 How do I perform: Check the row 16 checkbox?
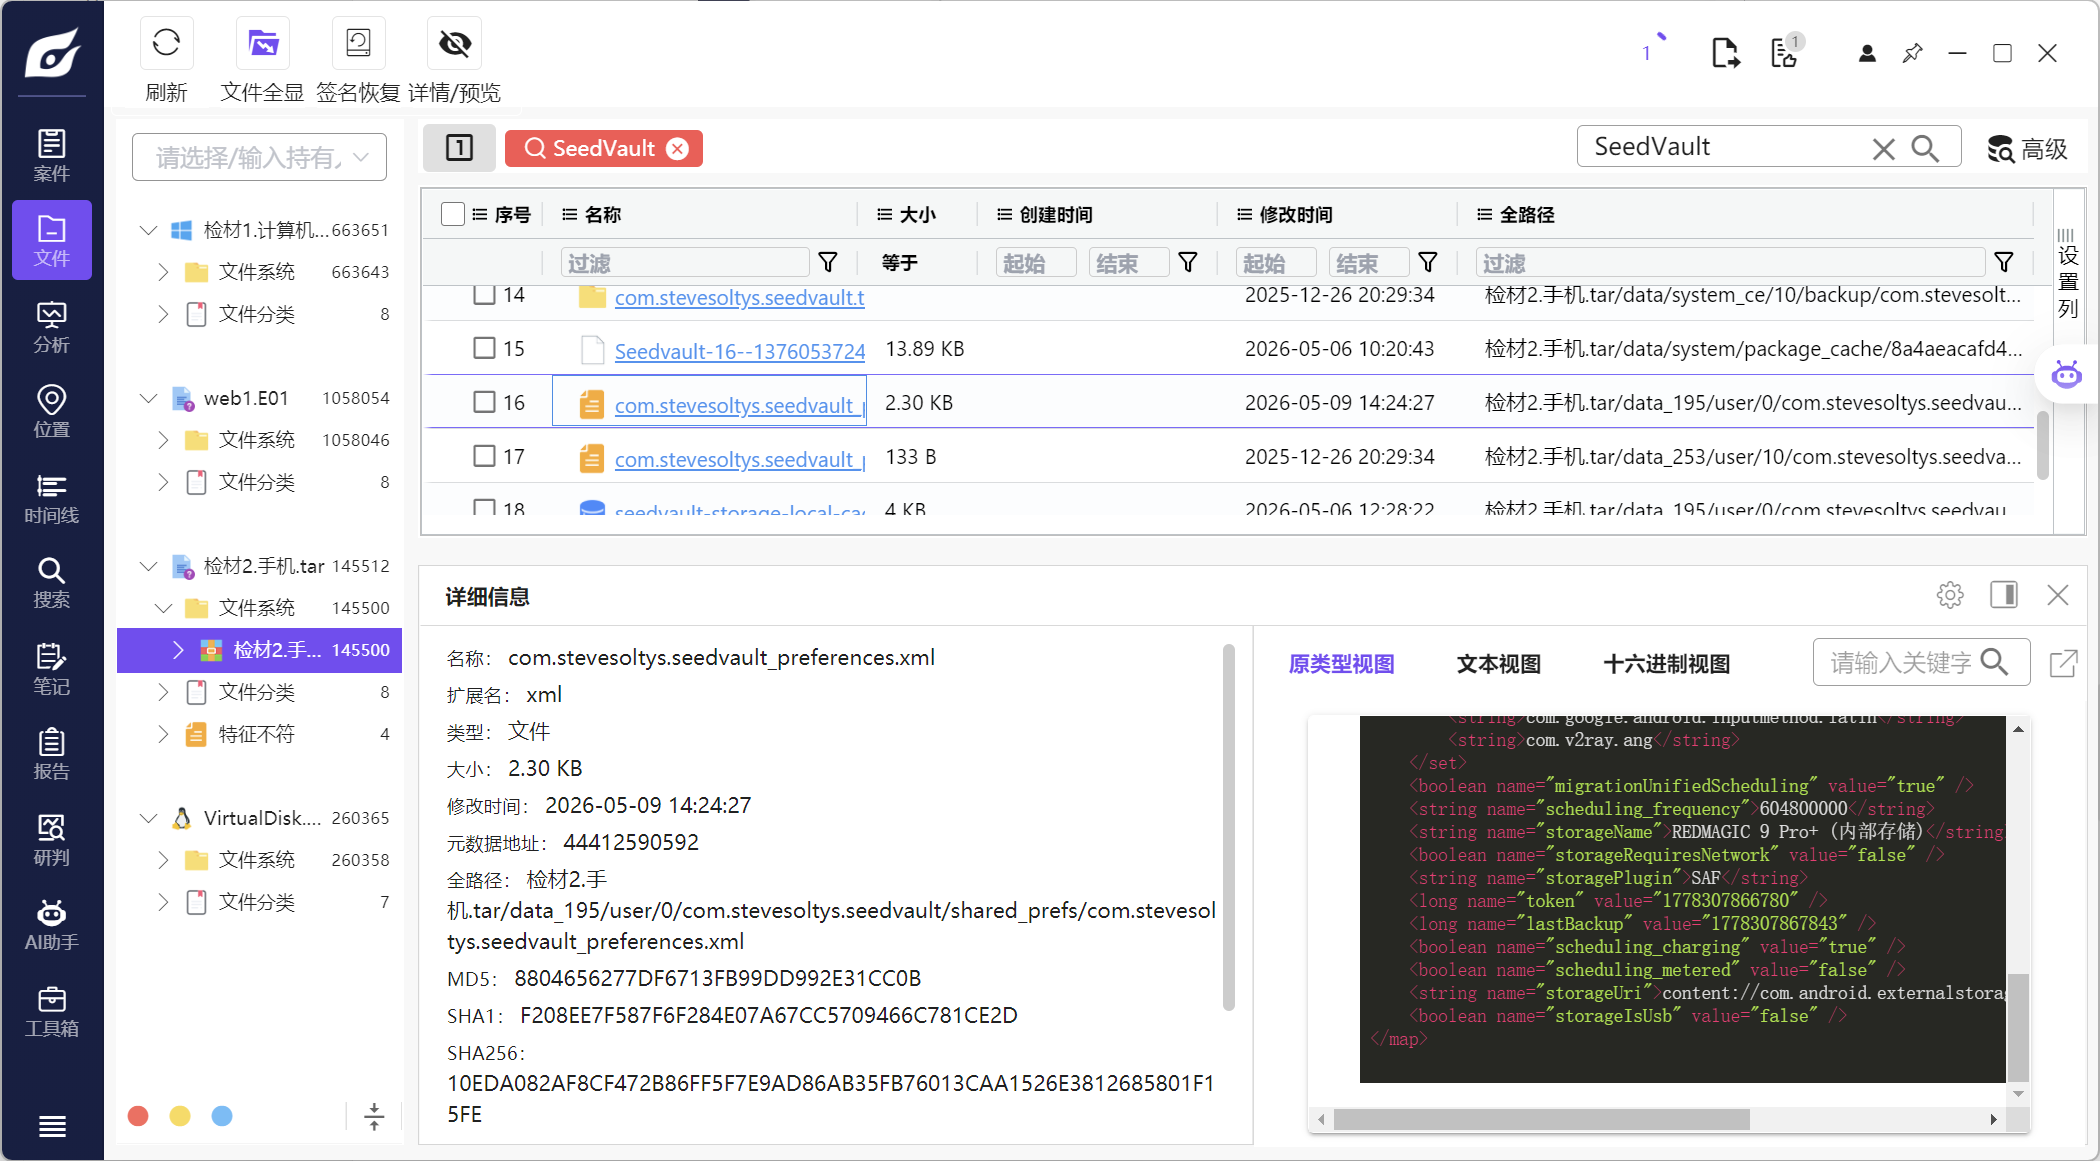[484, 402]
